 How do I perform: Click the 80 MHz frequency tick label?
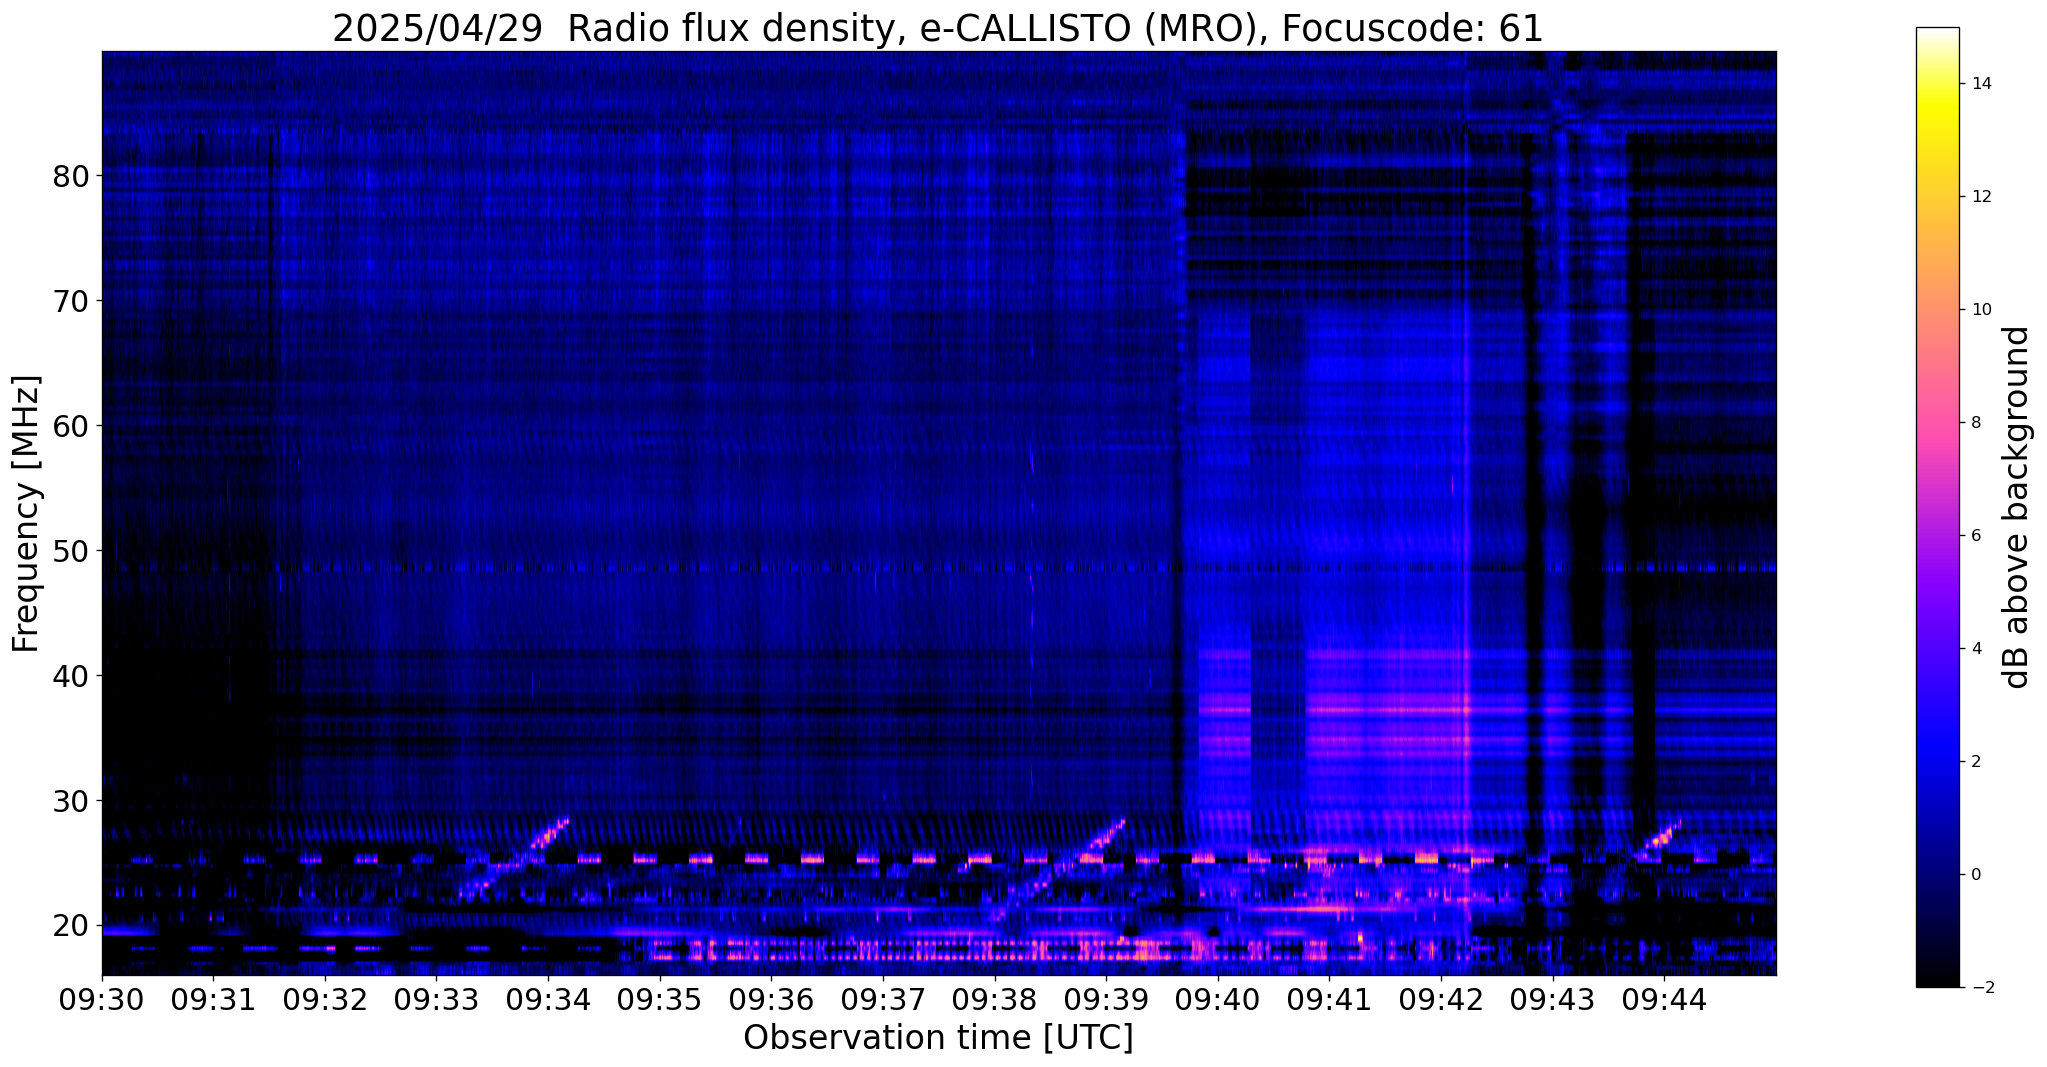[71, 176]
